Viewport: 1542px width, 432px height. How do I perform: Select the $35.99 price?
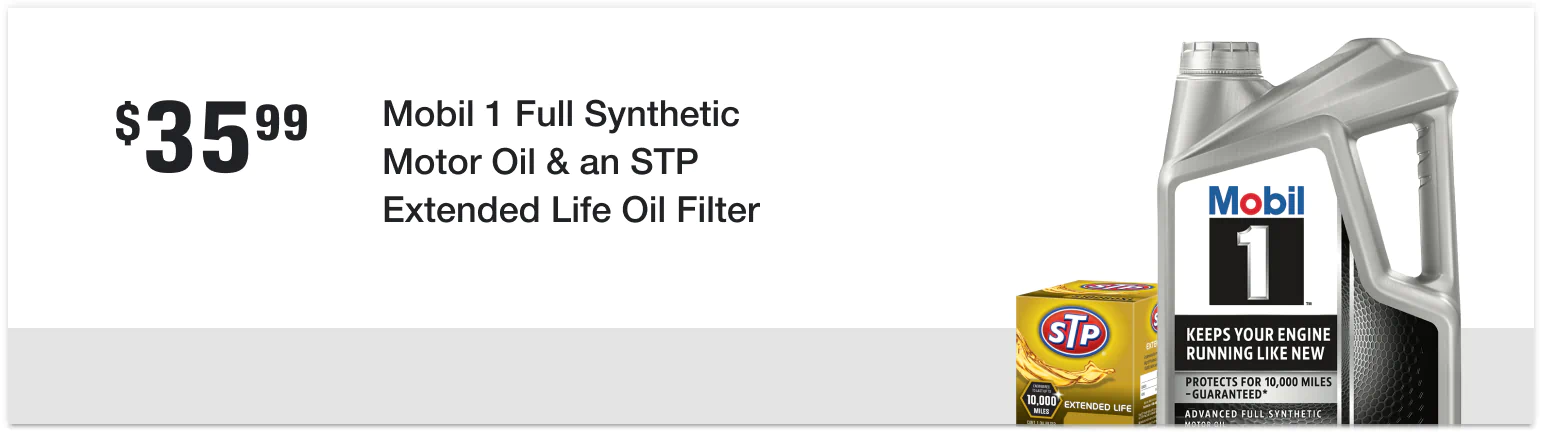[212, 136]
